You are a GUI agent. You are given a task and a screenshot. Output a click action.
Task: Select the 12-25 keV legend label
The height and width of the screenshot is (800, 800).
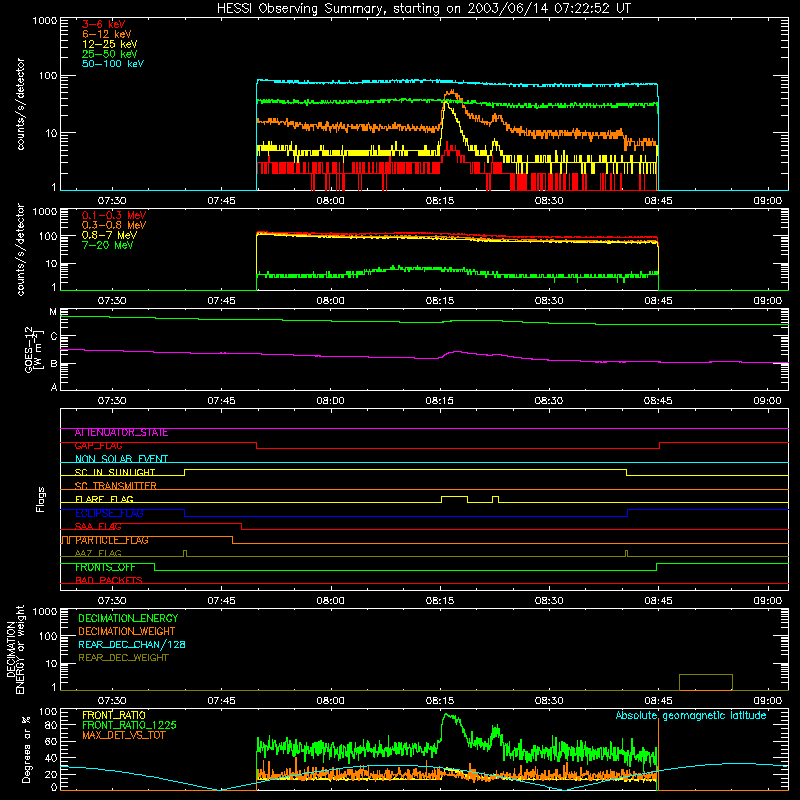pyautogui.click(x=109, y=44)
